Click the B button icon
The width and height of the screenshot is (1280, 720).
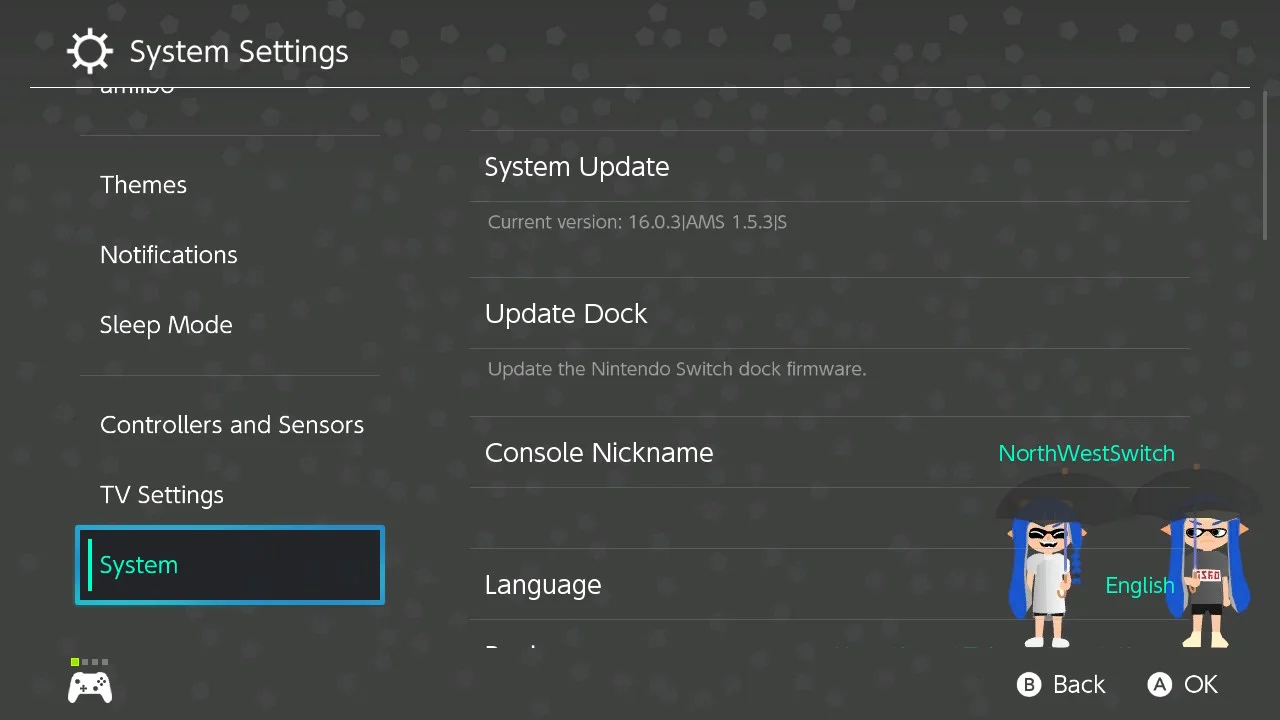pyautogui.click(x=1029, y=684)
